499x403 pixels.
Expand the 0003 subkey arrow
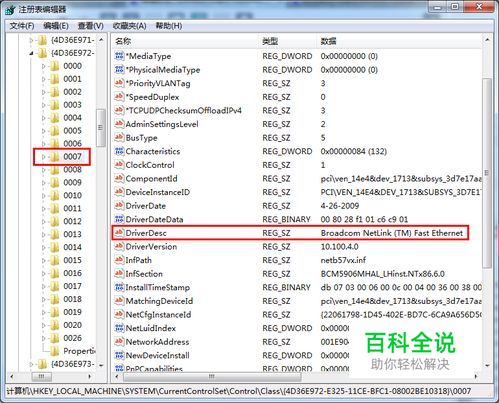pos(44,105)
